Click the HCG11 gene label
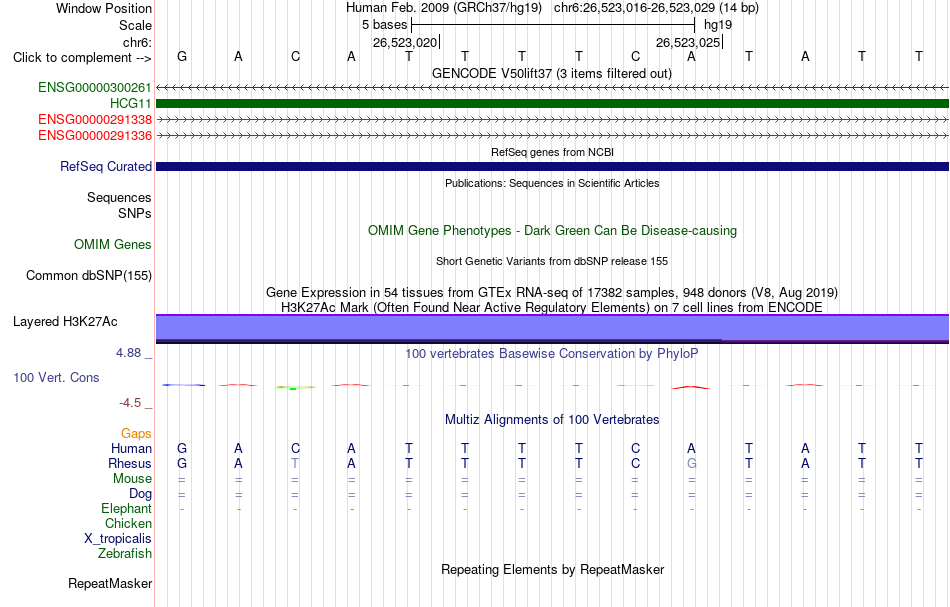This screenshot has height=607, width=950. click(130, 104)
